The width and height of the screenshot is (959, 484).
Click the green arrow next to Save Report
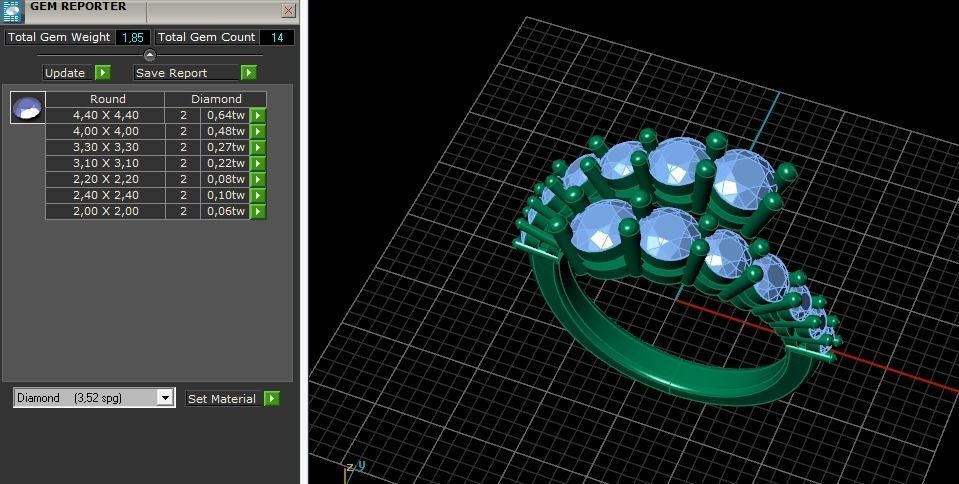248,73
